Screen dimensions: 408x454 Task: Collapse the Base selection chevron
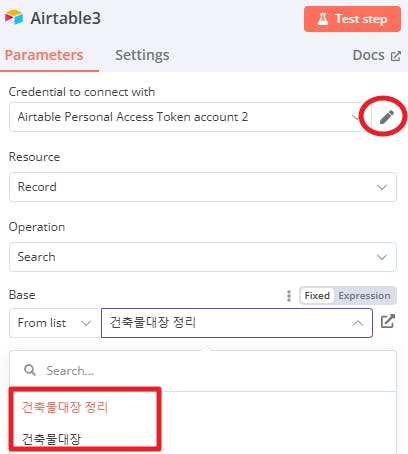click(358, 323)
